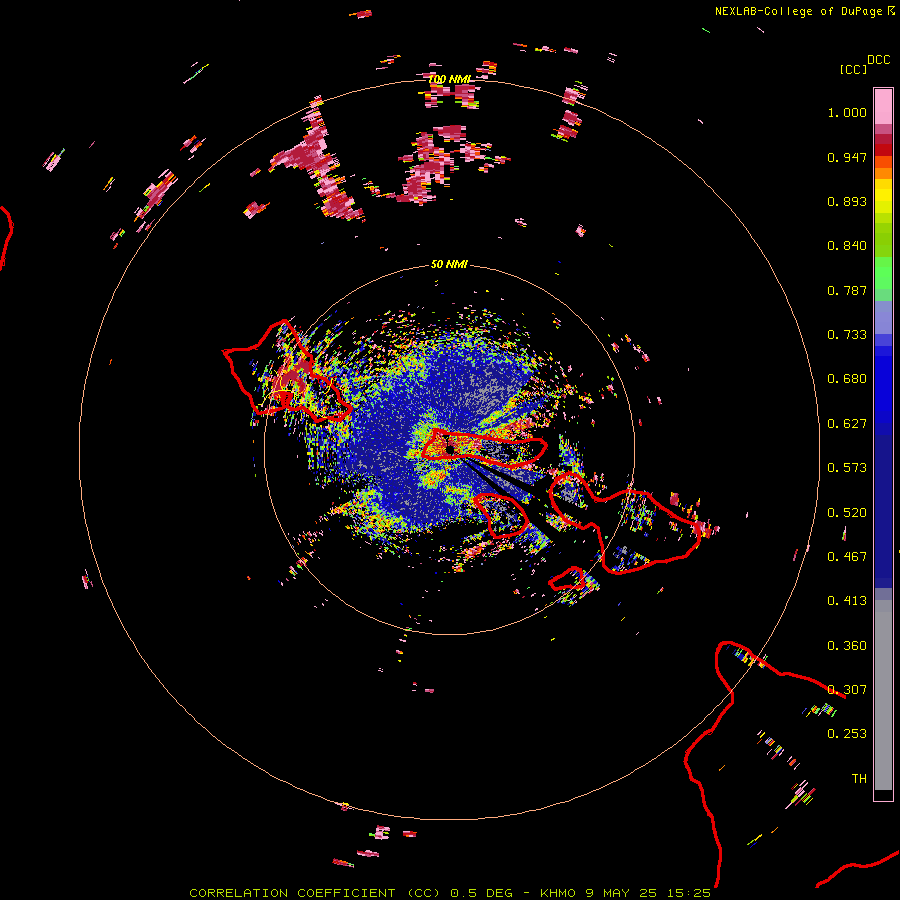This screenshot has width=900, height=900.
Task: Click the 0.253 scale value
Action: point(847,734)
